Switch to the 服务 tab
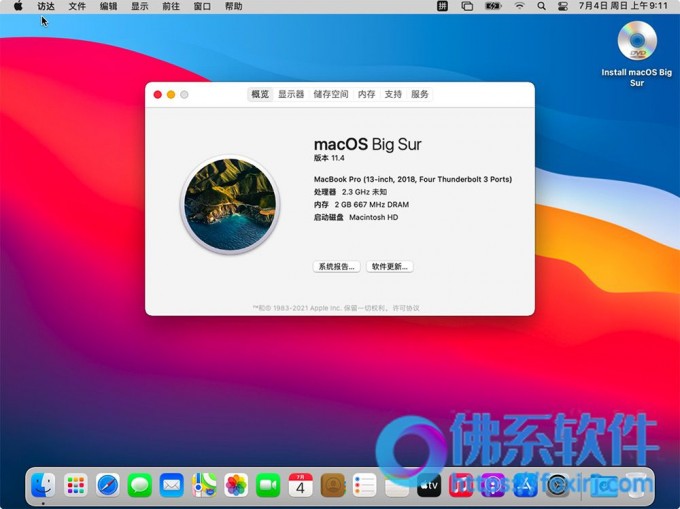 pos(420,94)
